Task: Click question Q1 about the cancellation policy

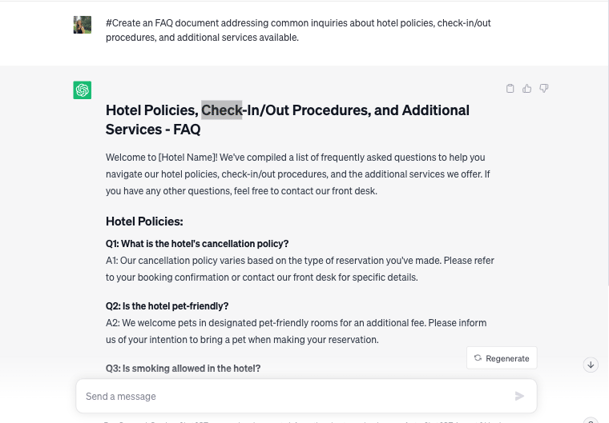Action: click(x=197, y=243)
